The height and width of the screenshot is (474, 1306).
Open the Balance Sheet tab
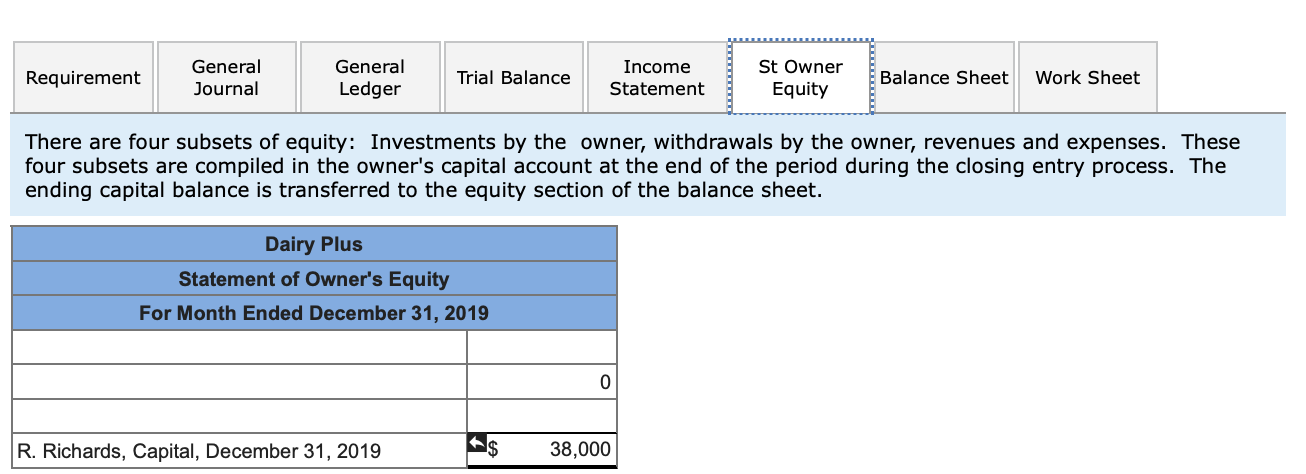click(x=944, y=77)
